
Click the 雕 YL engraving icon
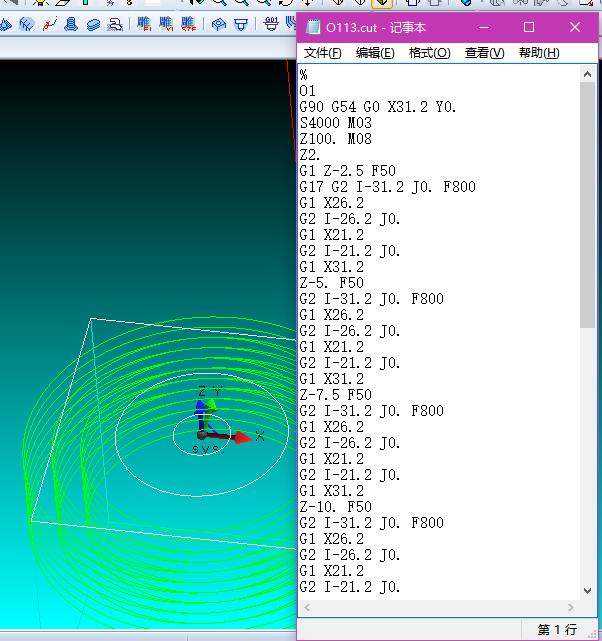click(166, 24)
